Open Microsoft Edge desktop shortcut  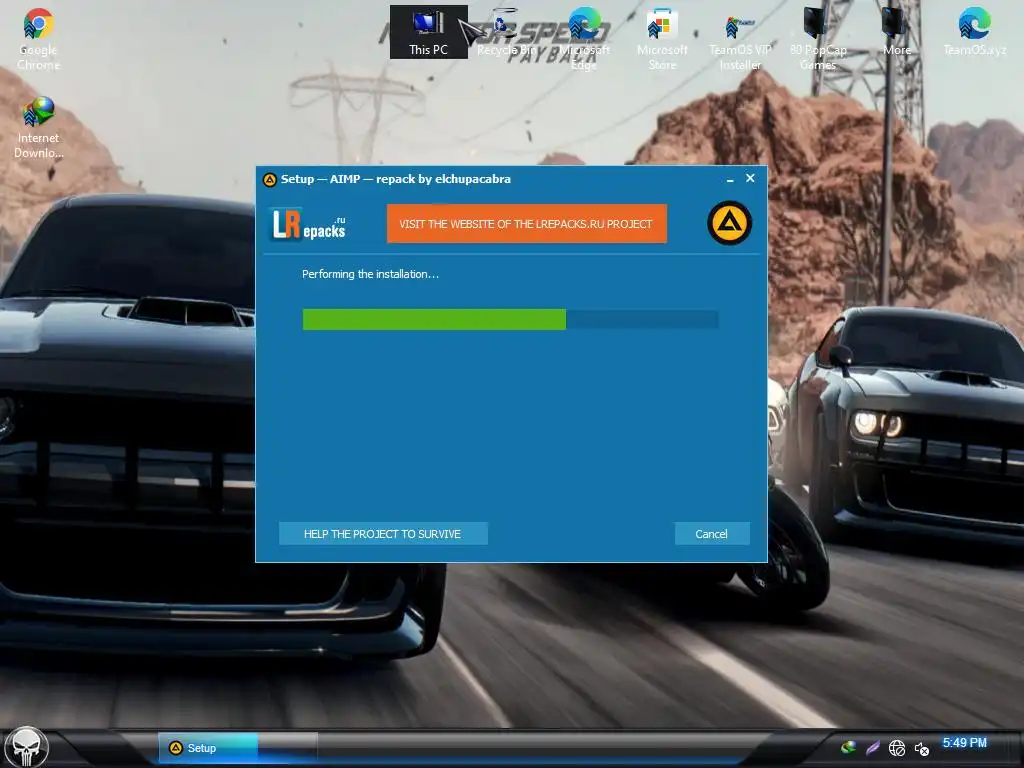[x=584, y=39]
